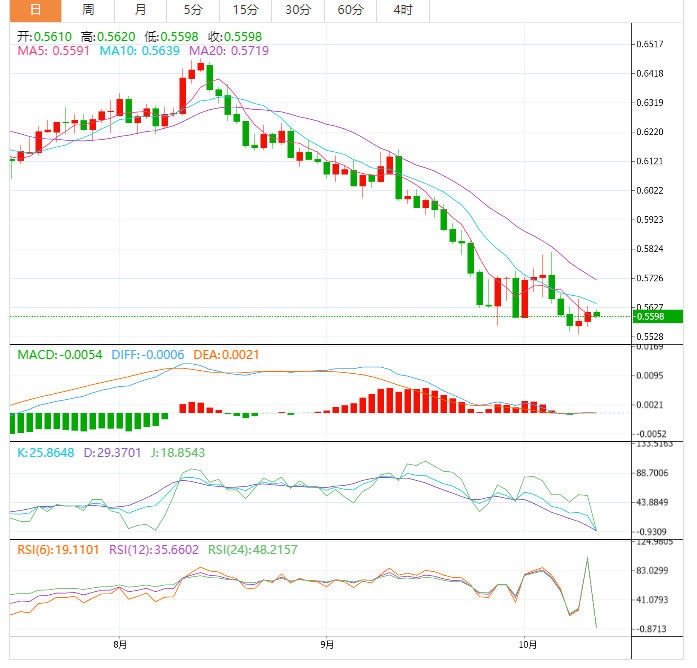
Task: Switch to the 4时 timeframe tab
Action: tap(403, 10)
